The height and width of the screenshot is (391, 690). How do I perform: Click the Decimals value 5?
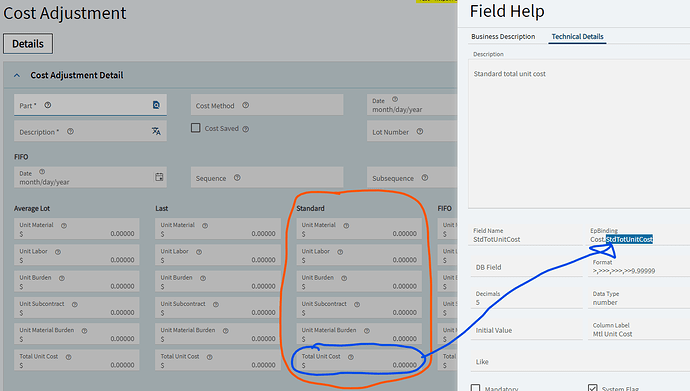point(477,303)
